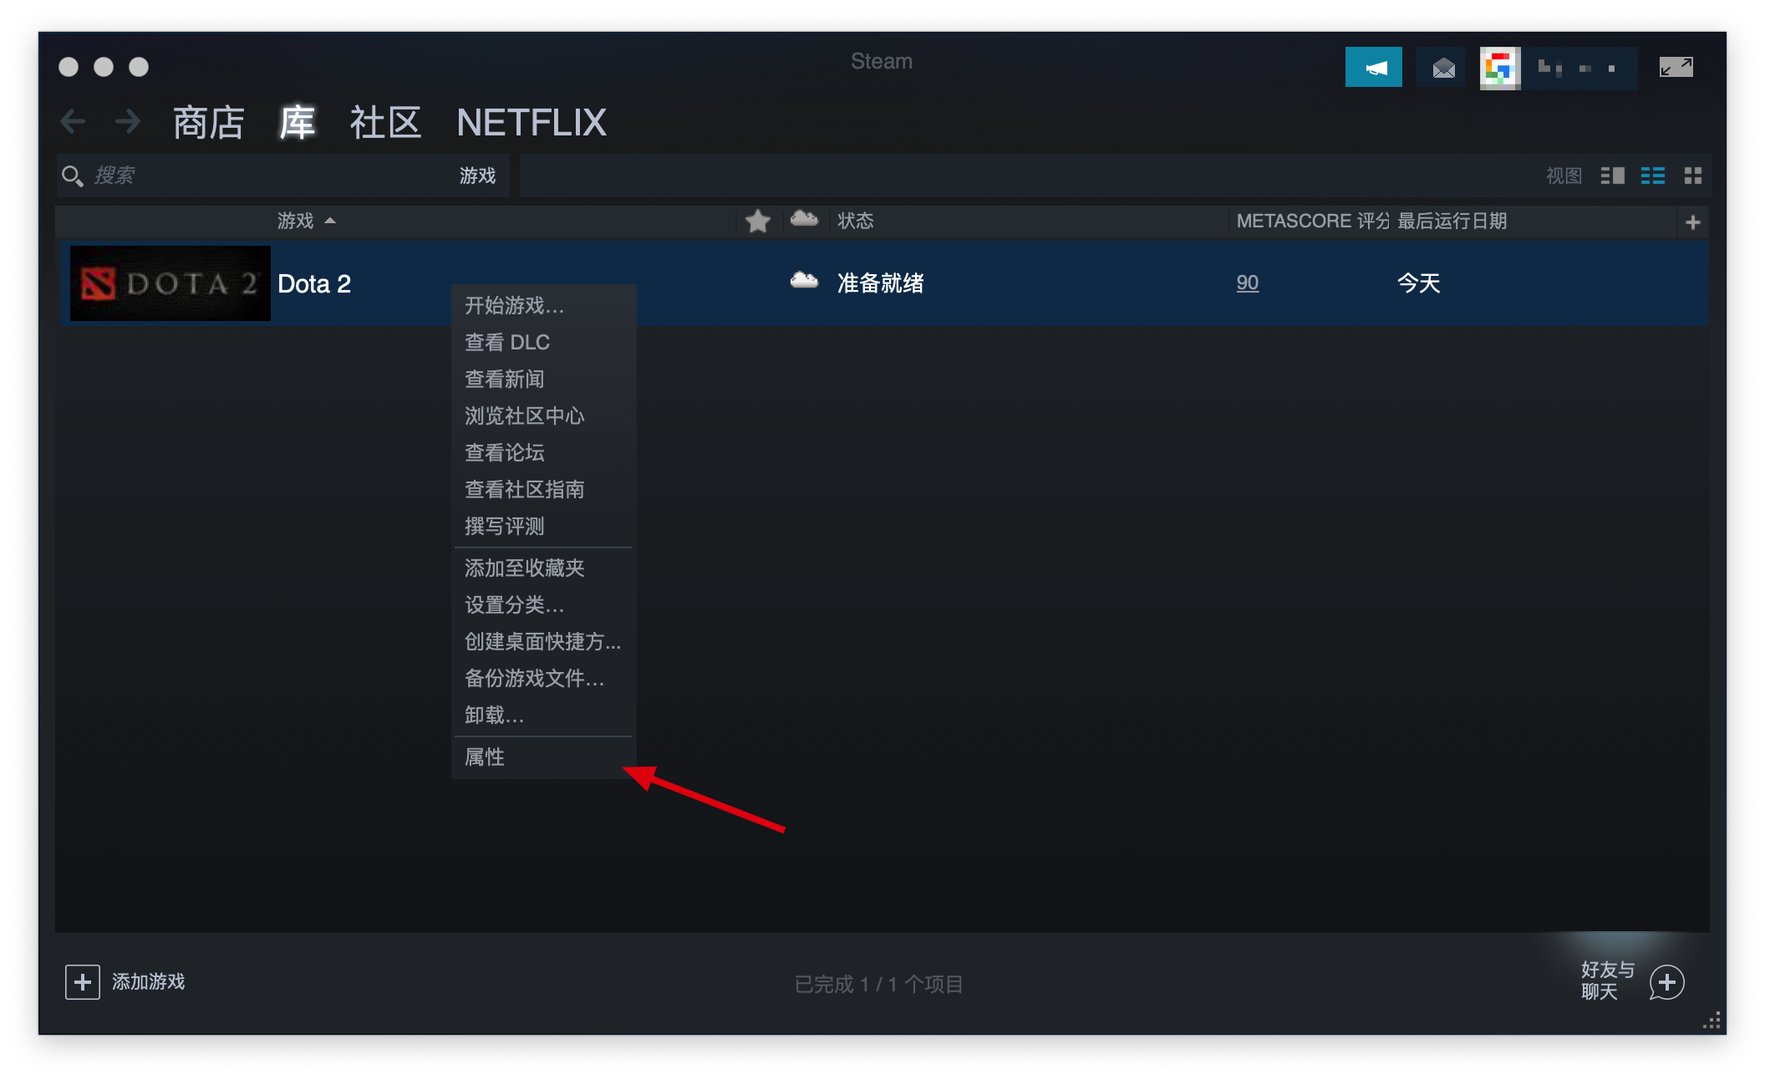1765x1080 pixels.
Task: Open friends and chat panel
Action: 1666,983
